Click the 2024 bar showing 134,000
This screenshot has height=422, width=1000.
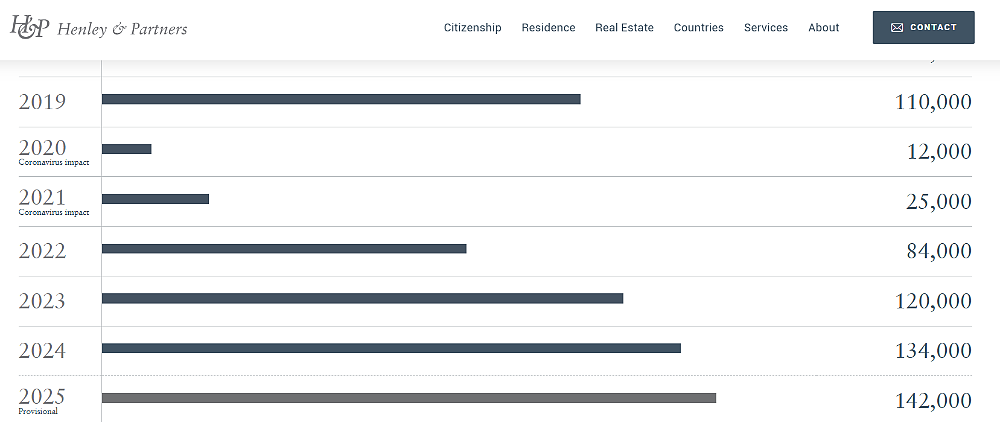click(391, 348)
